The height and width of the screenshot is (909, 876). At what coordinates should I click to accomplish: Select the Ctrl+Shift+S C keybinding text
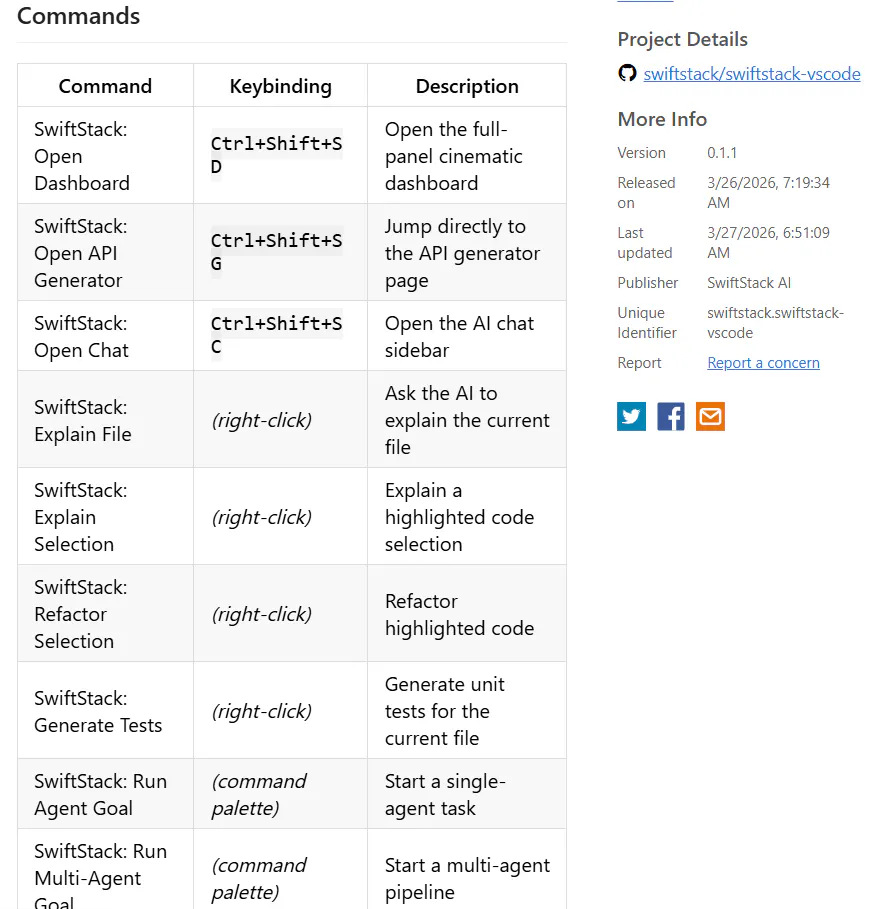click(277, 335)
